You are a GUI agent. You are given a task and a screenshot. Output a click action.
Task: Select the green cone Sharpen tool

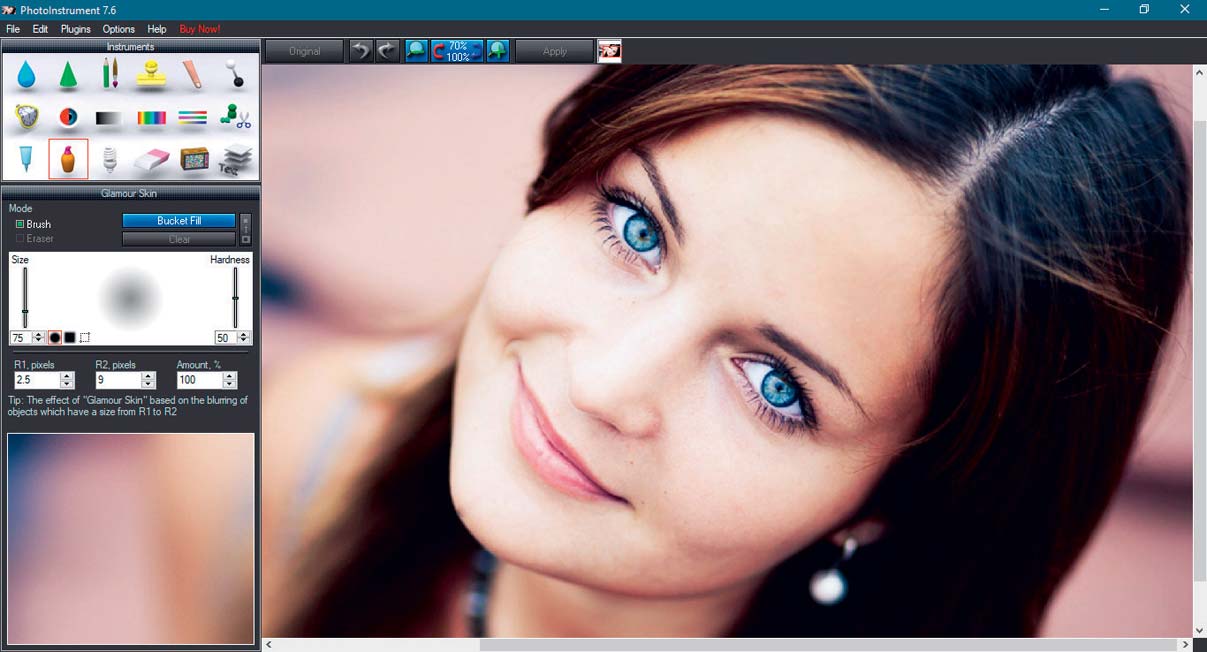(68, 75)
